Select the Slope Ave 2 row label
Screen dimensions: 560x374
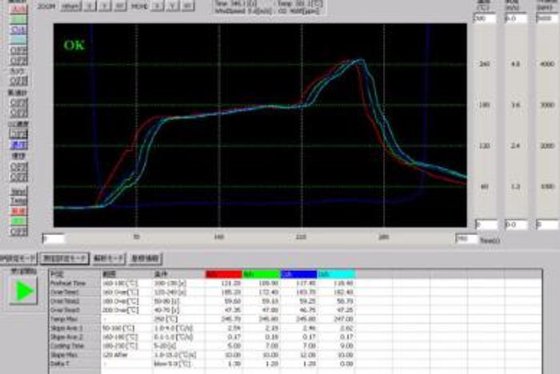click(66, 337)
